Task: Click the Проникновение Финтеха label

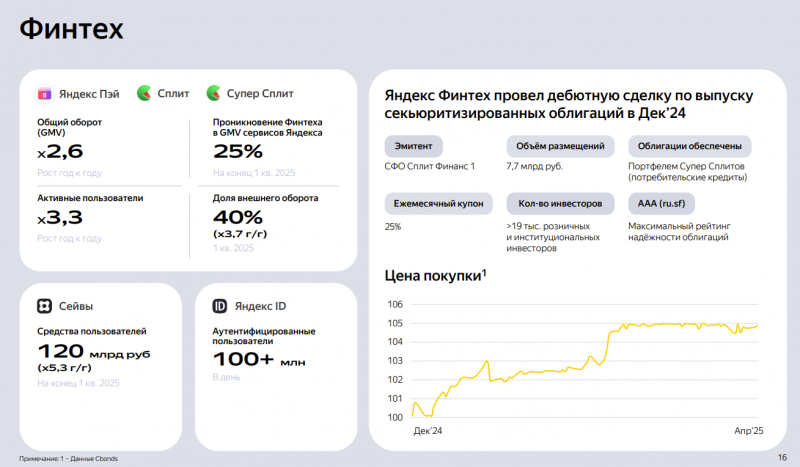Action: 267,127
